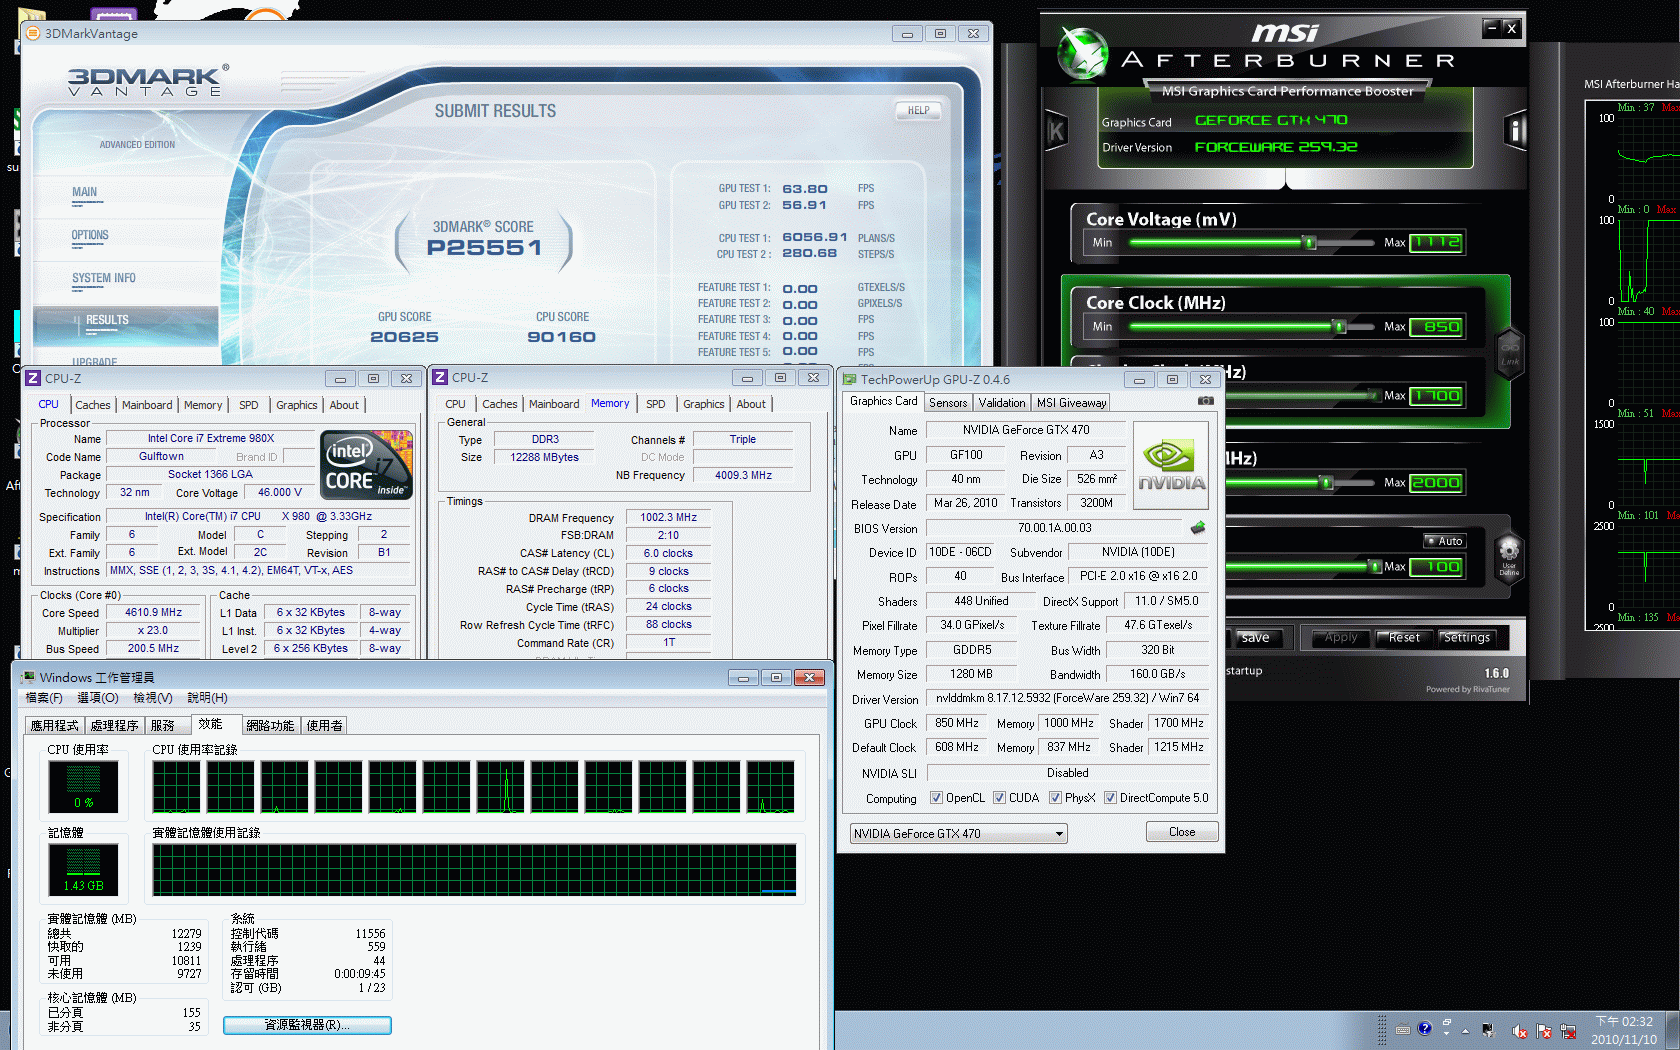Click the GPU-Z screenshot camera icon
Viewport: 1680px width, 1050px height.
[x=1205, y=401]
